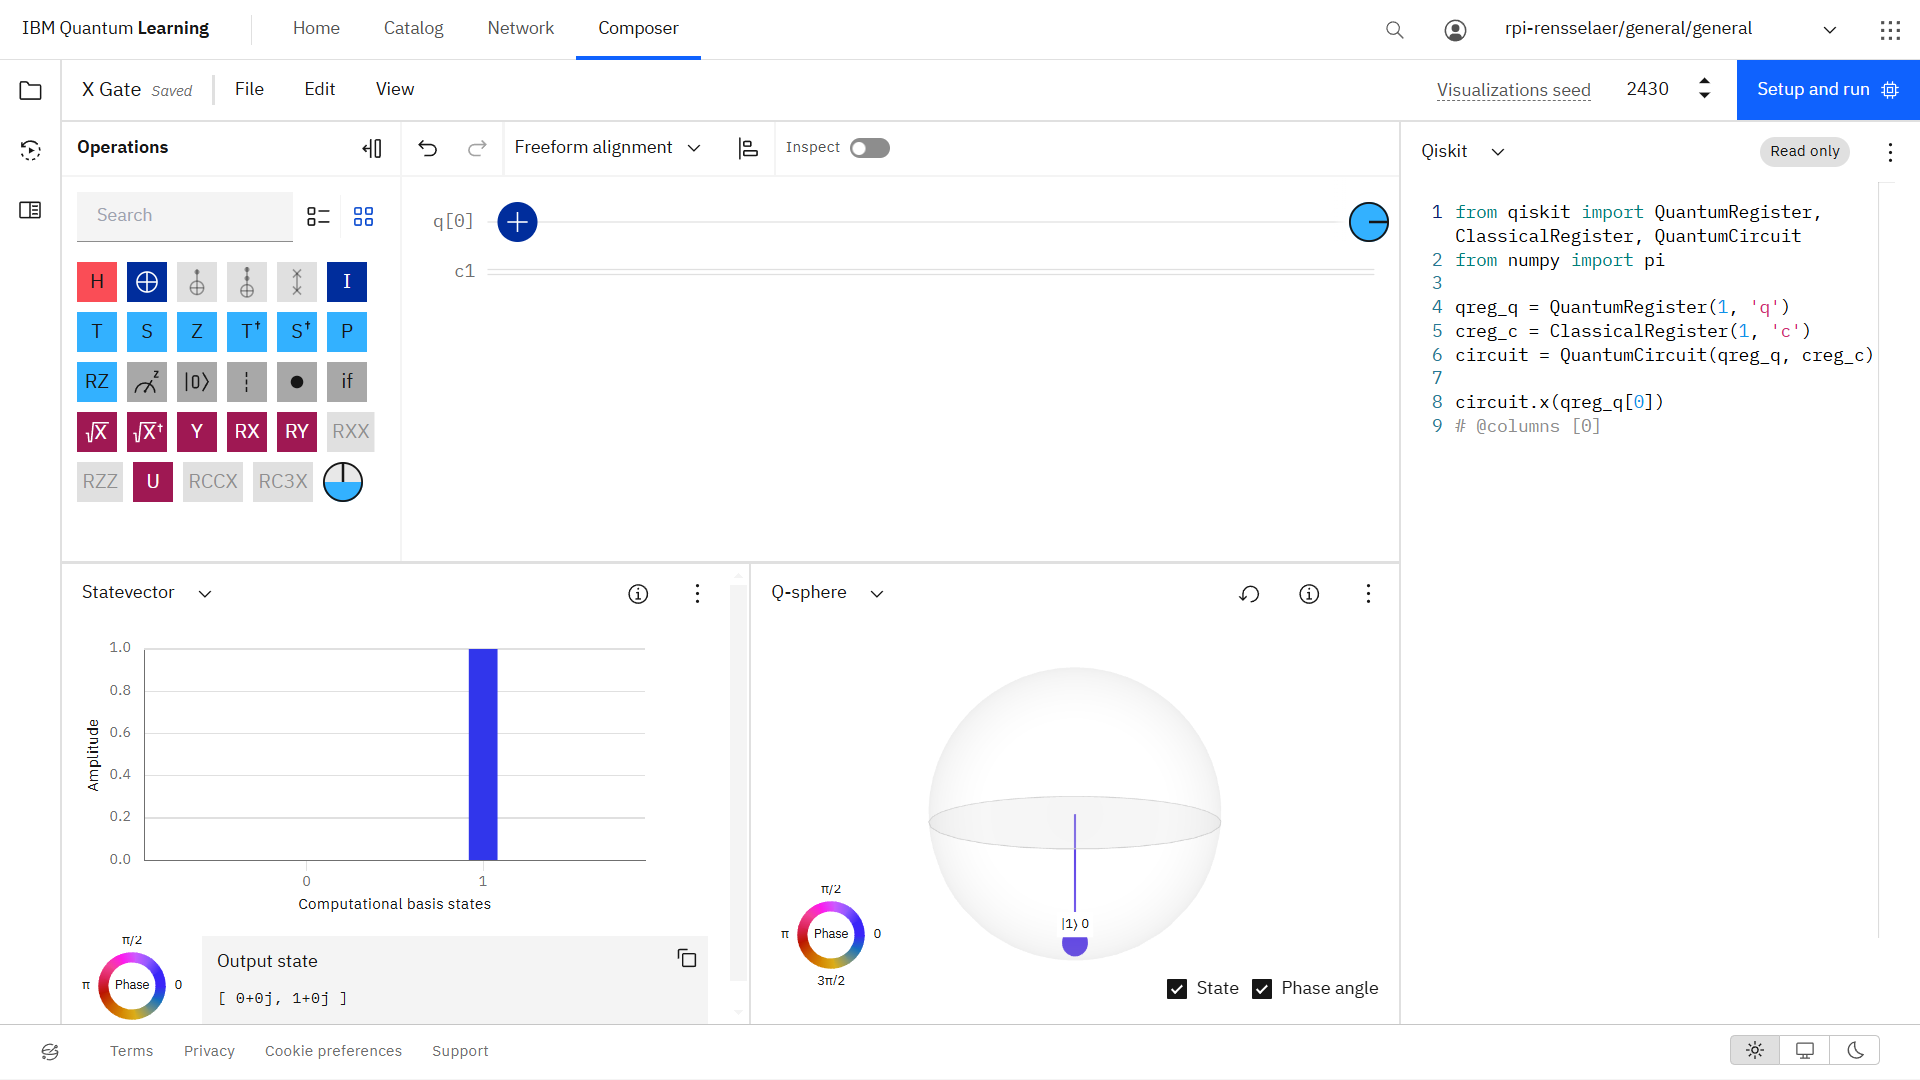Image resolution: width=1920 pixels, height=1080 pixels.
Task: Toggle the Inspect switch
Action: pos(870,148)
